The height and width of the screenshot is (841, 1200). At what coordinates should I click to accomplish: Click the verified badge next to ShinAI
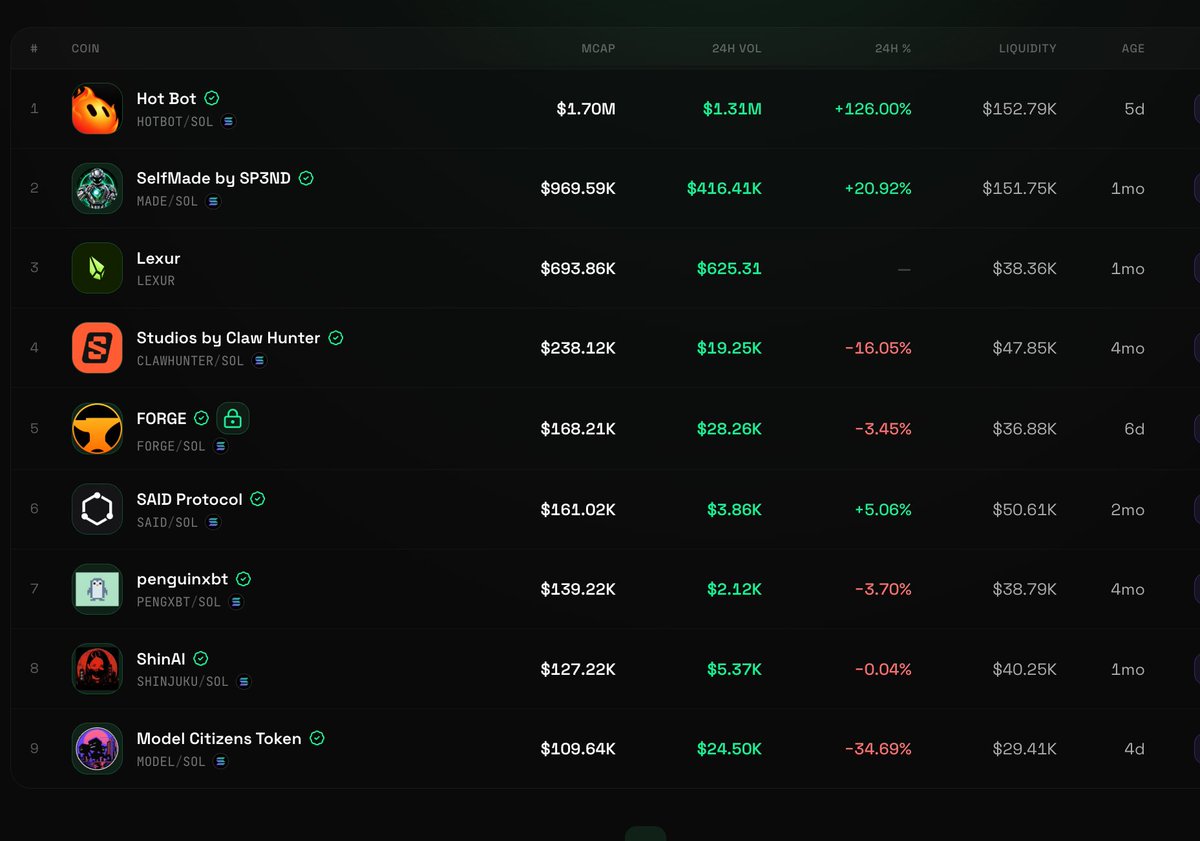click(x=201, y=658)
